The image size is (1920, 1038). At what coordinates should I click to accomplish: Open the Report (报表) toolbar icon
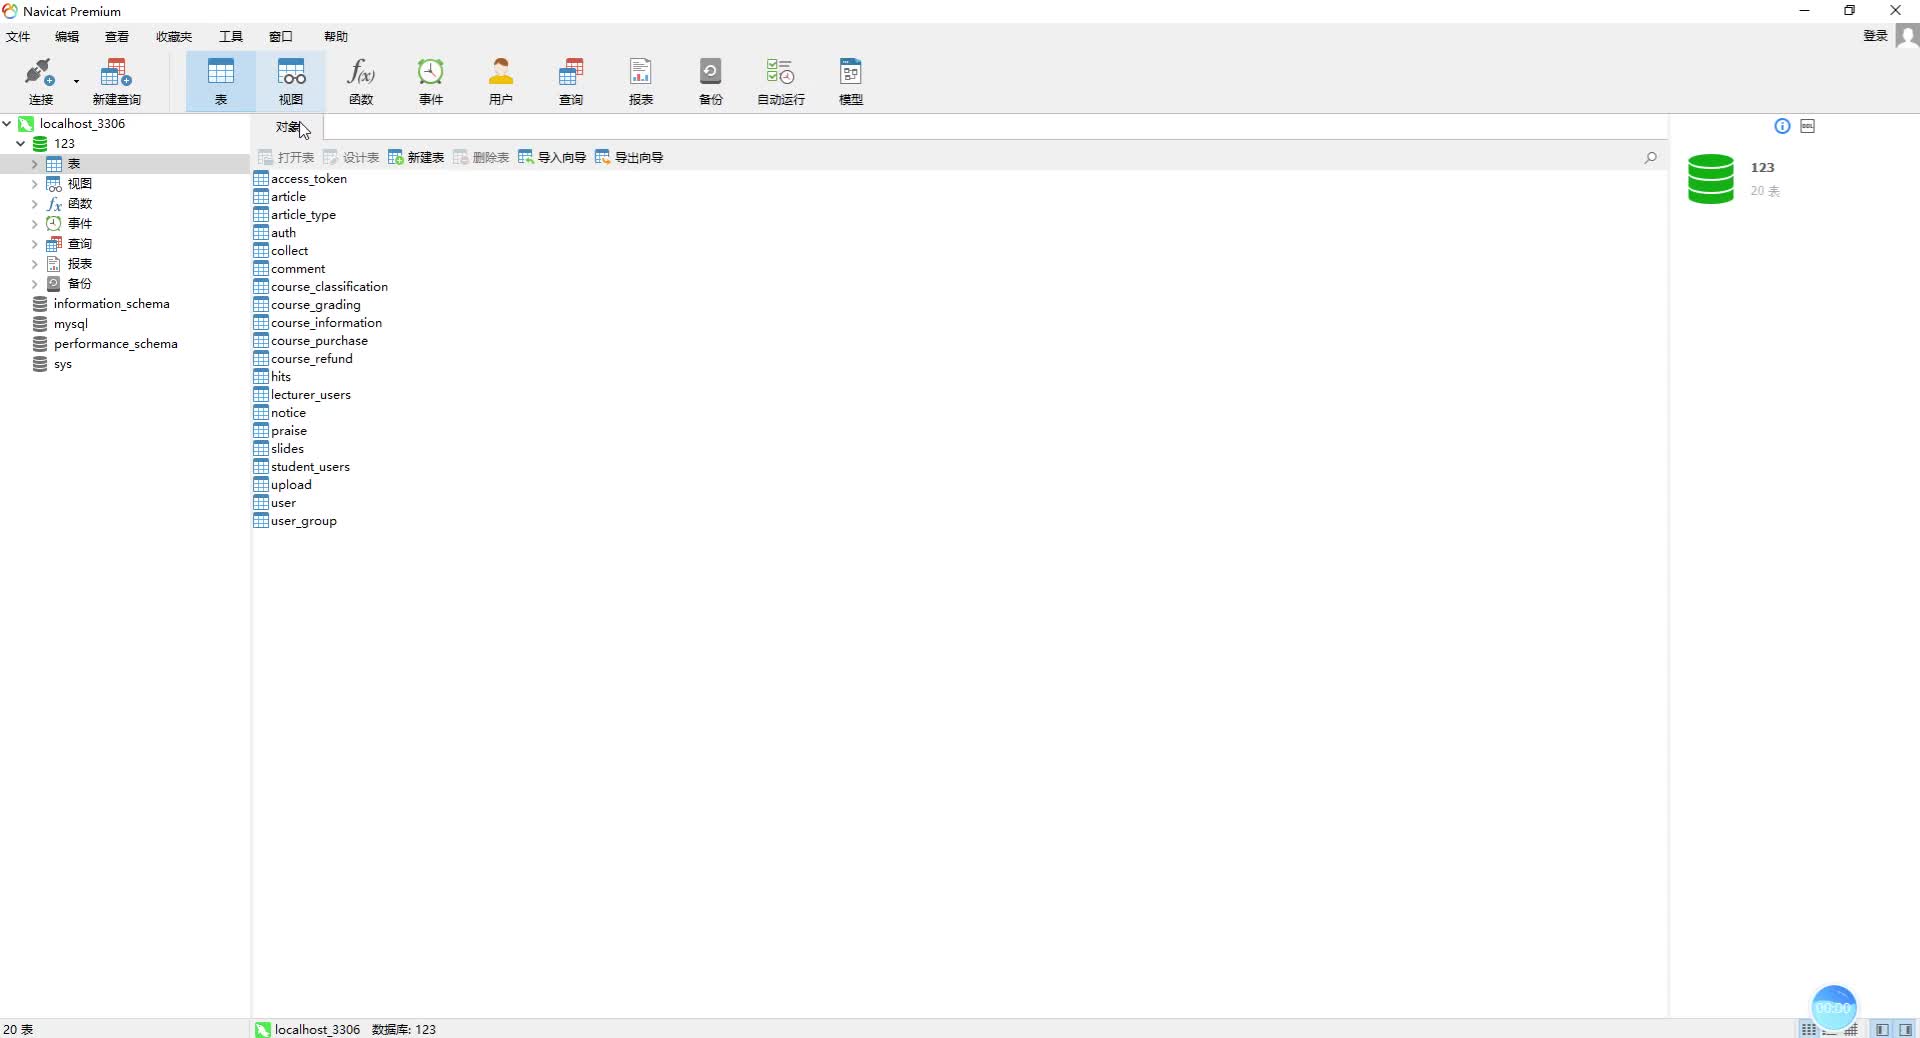click(x=641, y=81)
